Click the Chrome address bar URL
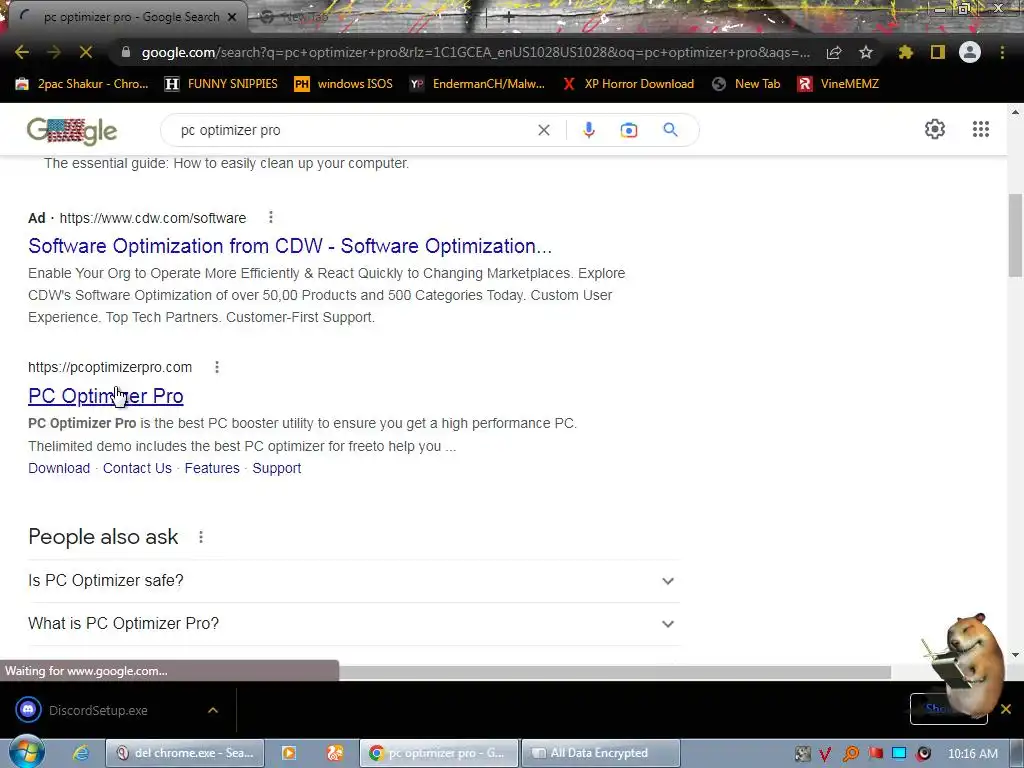 (x=475, y=52)
